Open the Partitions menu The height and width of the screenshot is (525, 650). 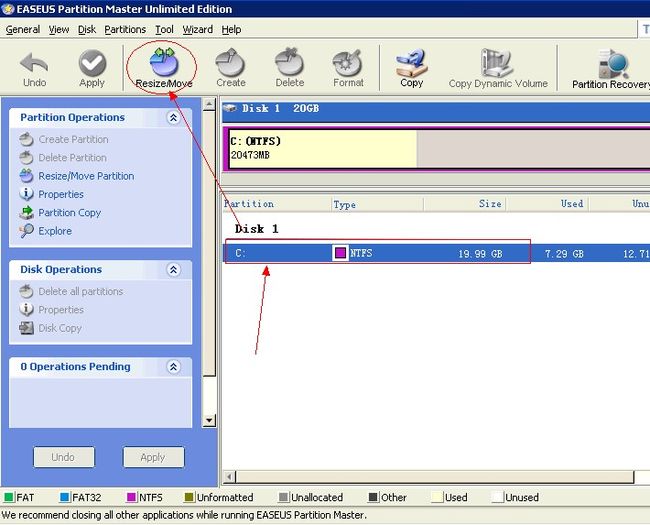click(125, 29)
